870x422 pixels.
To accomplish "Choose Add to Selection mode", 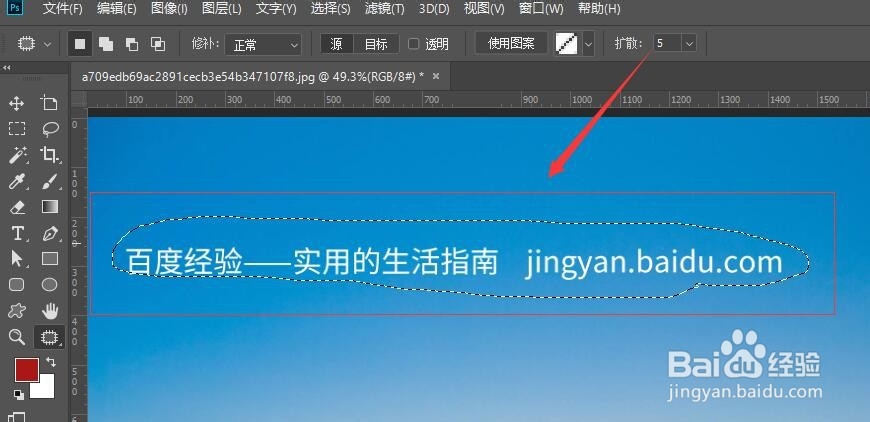I will [105, 44].
